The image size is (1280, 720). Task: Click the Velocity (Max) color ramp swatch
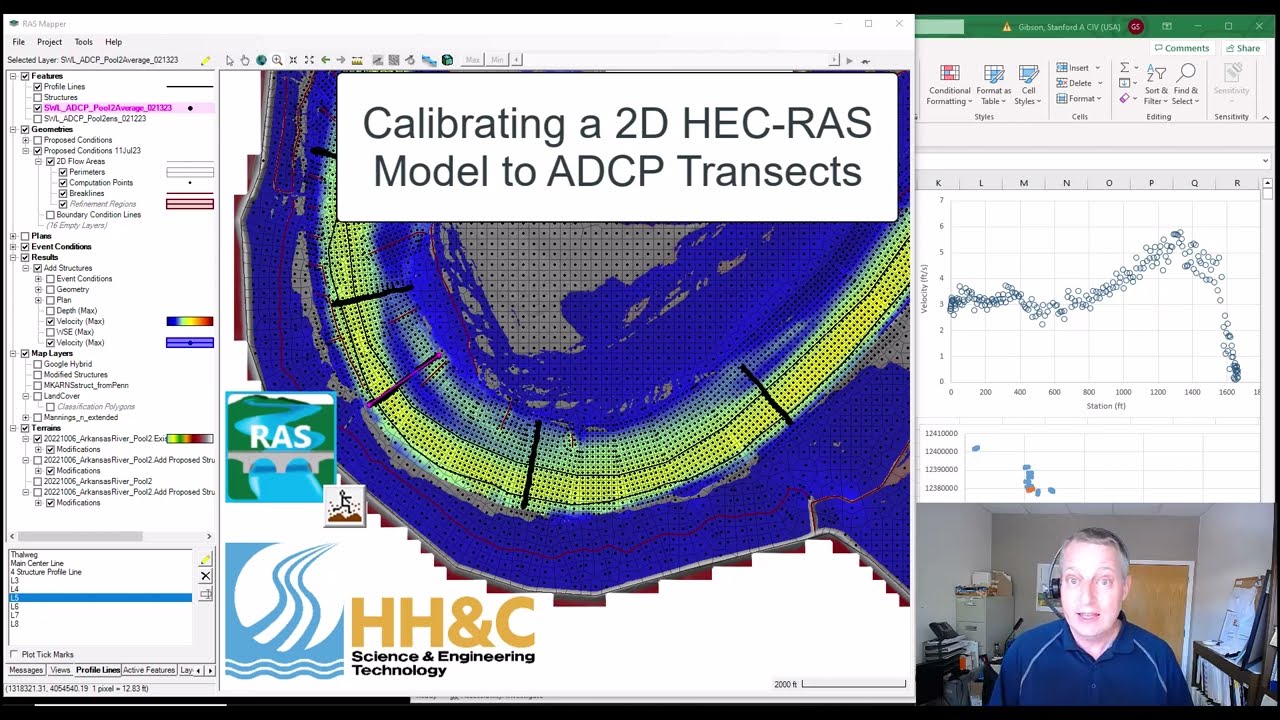click(190, 322)
